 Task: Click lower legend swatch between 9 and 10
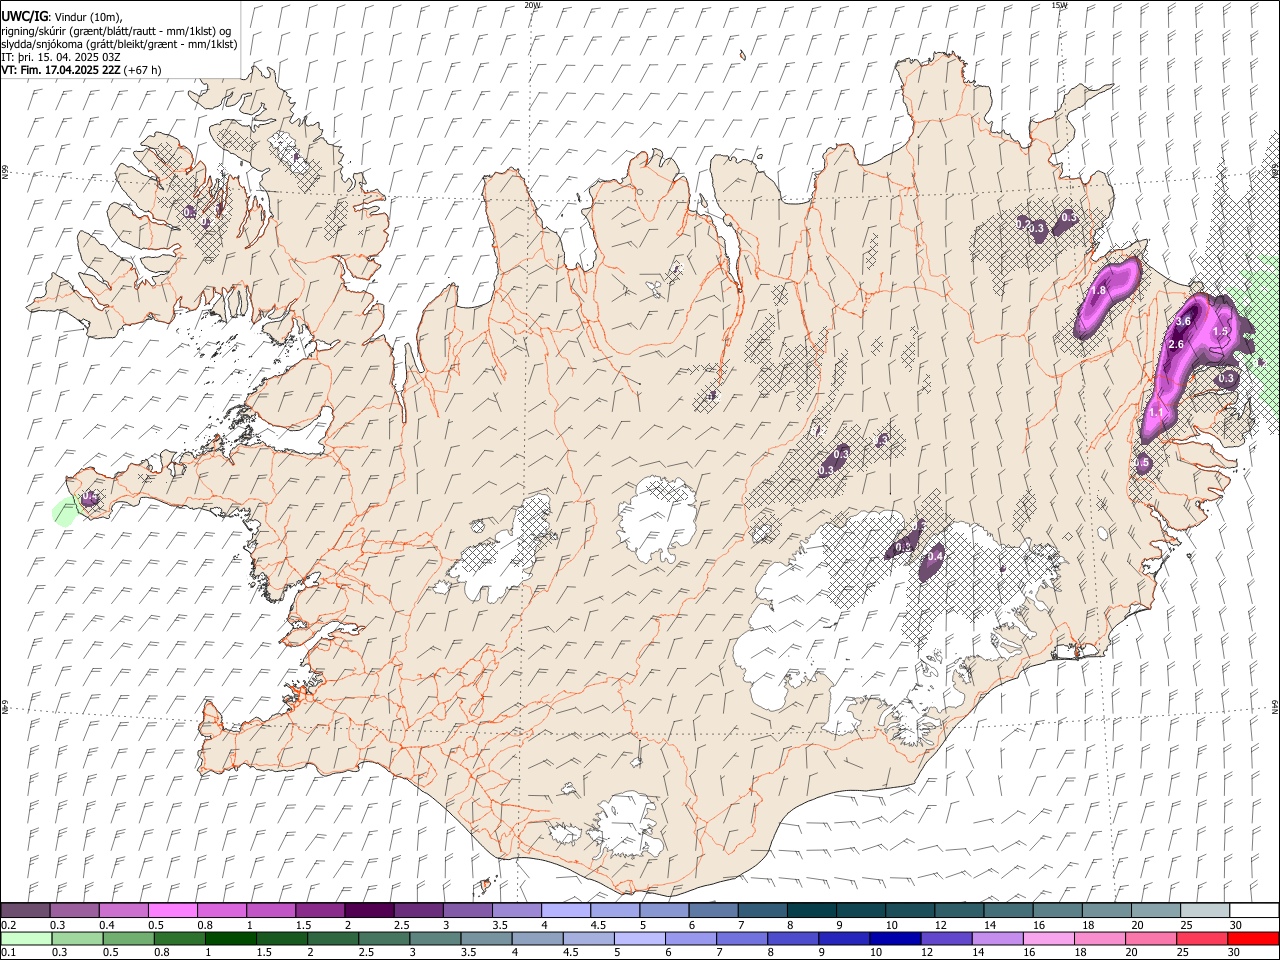(x=844, y=938)
